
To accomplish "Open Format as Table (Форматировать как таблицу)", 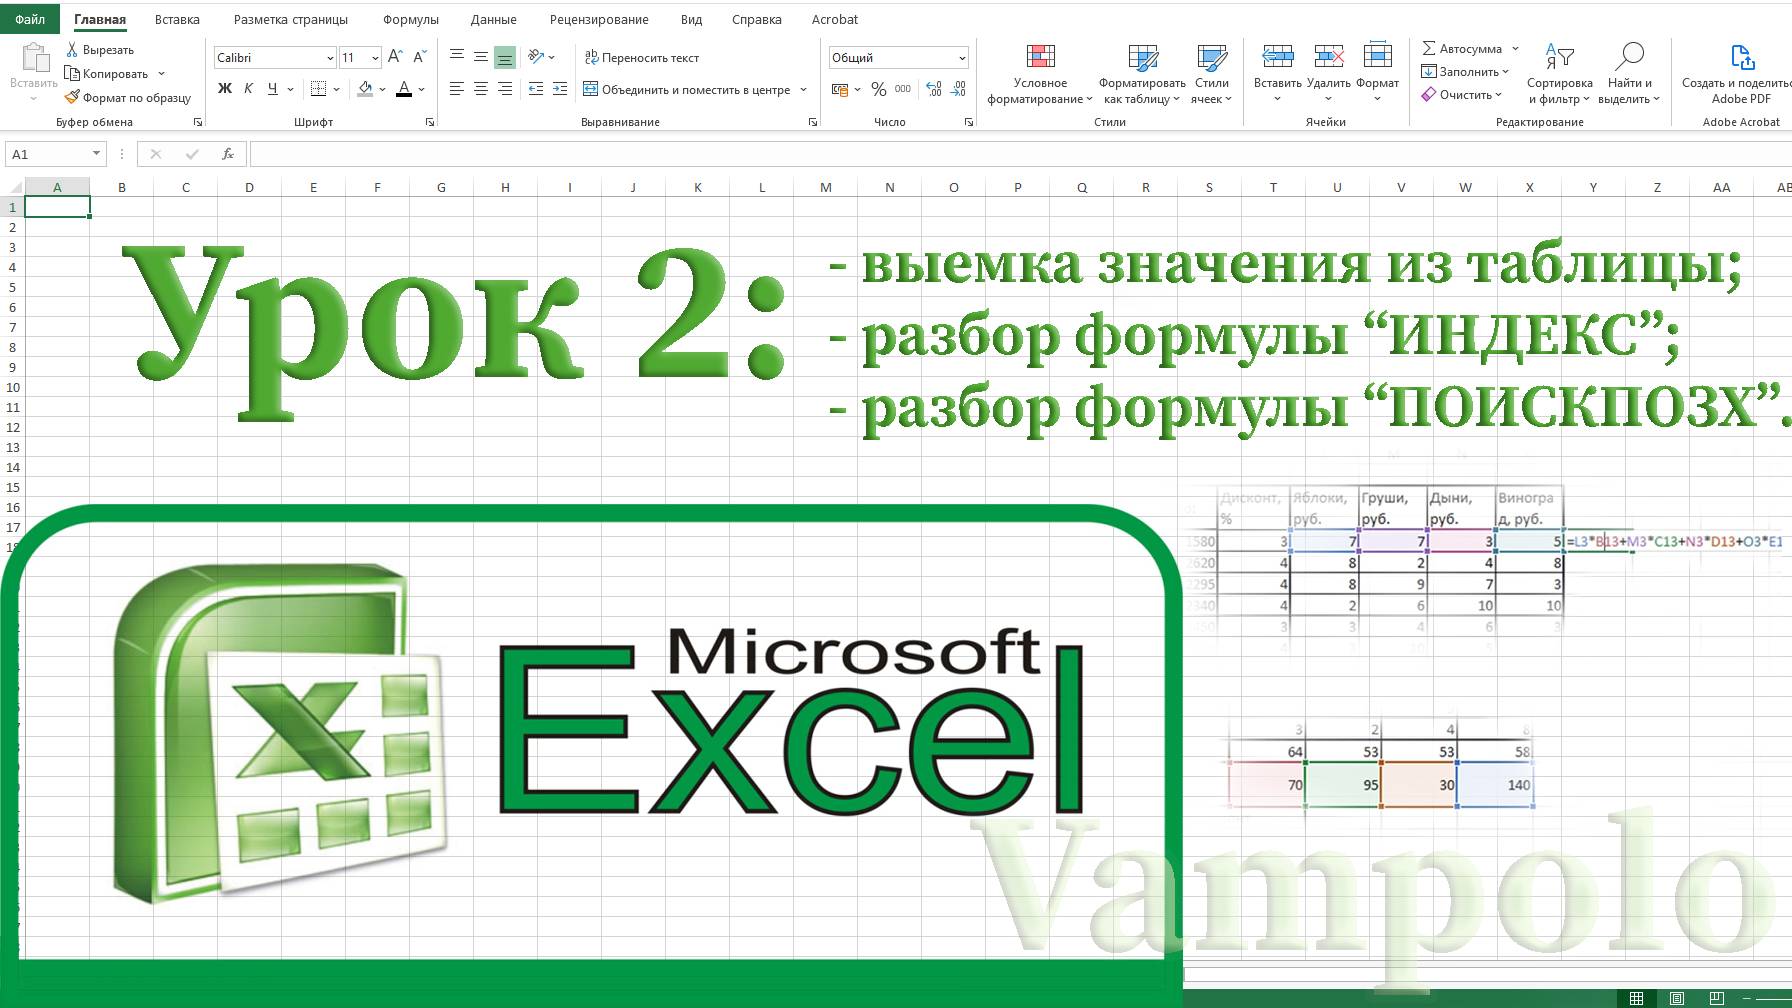I will tap(1142, 73).
